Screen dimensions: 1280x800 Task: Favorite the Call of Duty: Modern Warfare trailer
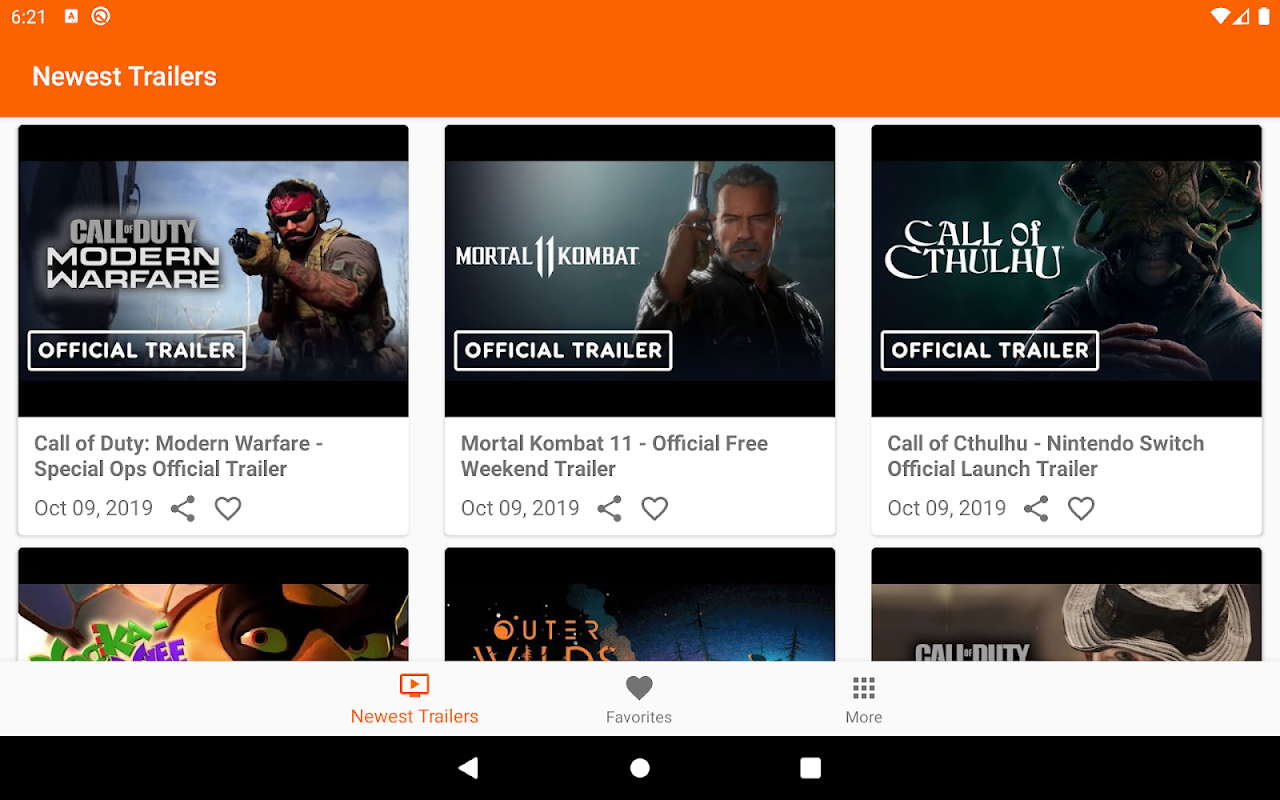(x=228, y=509)
